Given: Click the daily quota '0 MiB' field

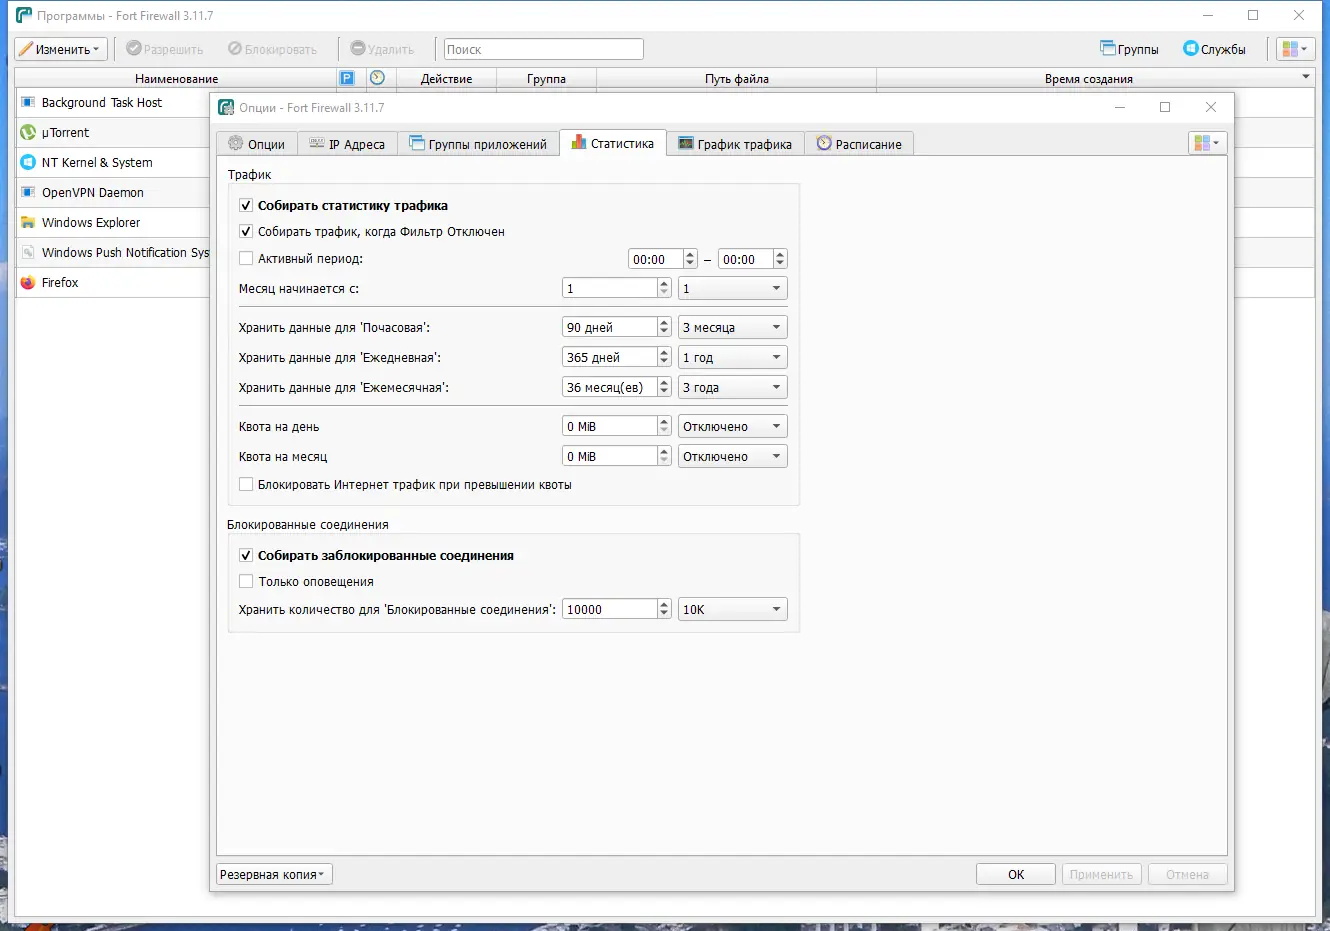Looking at the screenshot, I should tap(616, 426).
